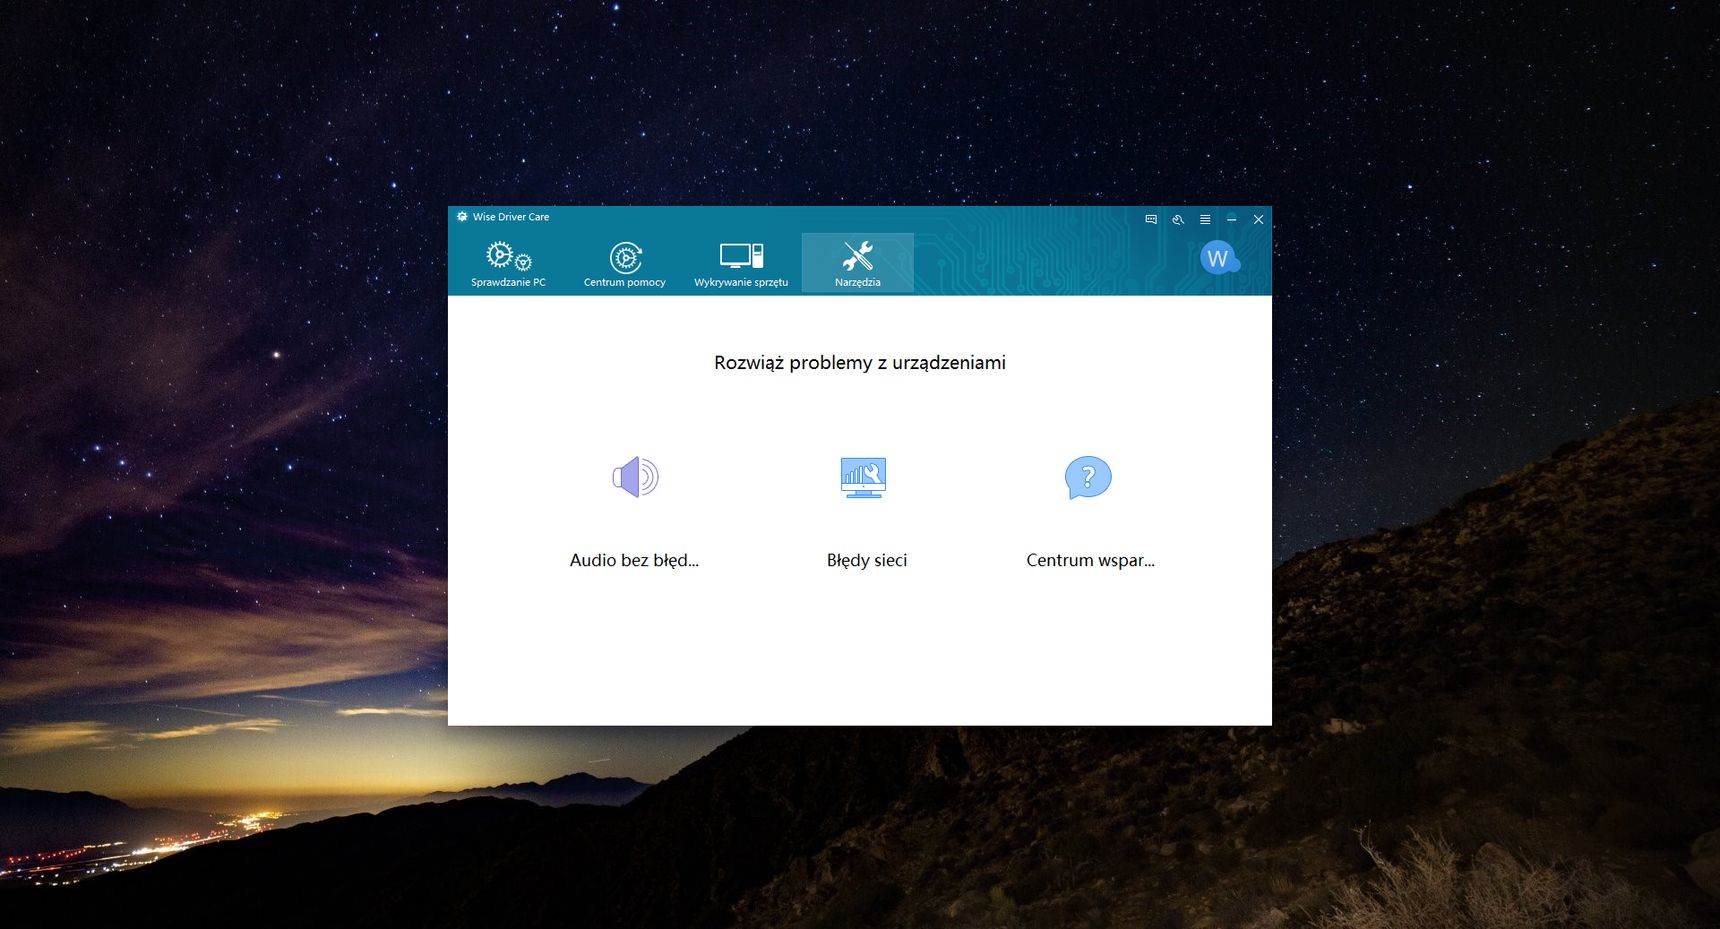Image resolution: width=1720 pixels, height=929 pixels.
Task: Launch the Audio bez błęd... speaker tool
Action: 635,477
